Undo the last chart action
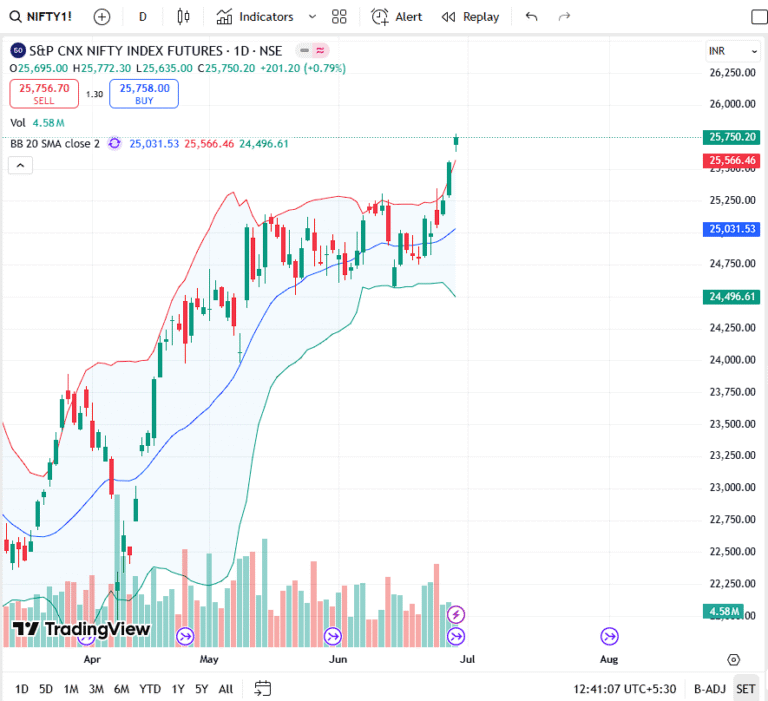The height and width of the screenshot is (701, 768). coord(531,17)
